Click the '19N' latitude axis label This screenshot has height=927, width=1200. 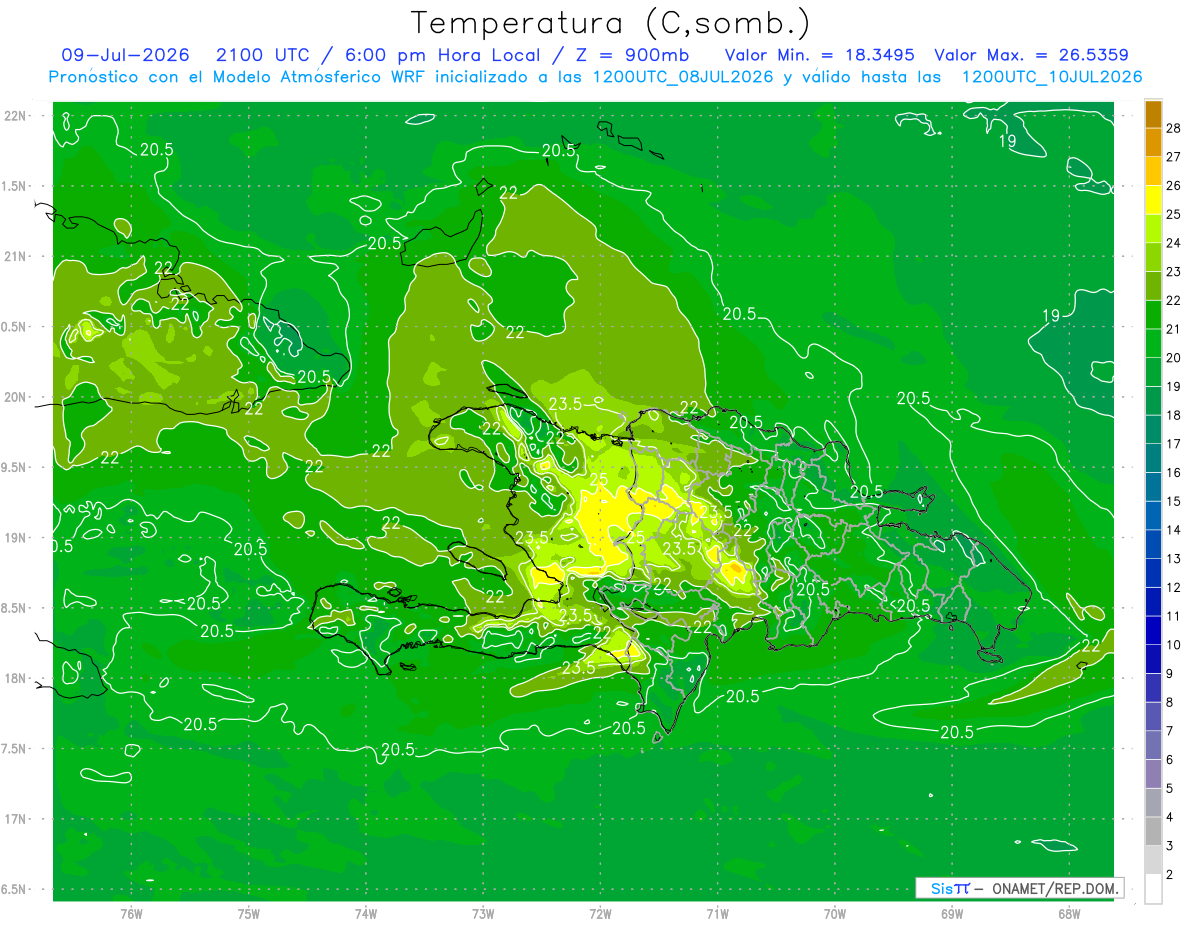point(17,538)
